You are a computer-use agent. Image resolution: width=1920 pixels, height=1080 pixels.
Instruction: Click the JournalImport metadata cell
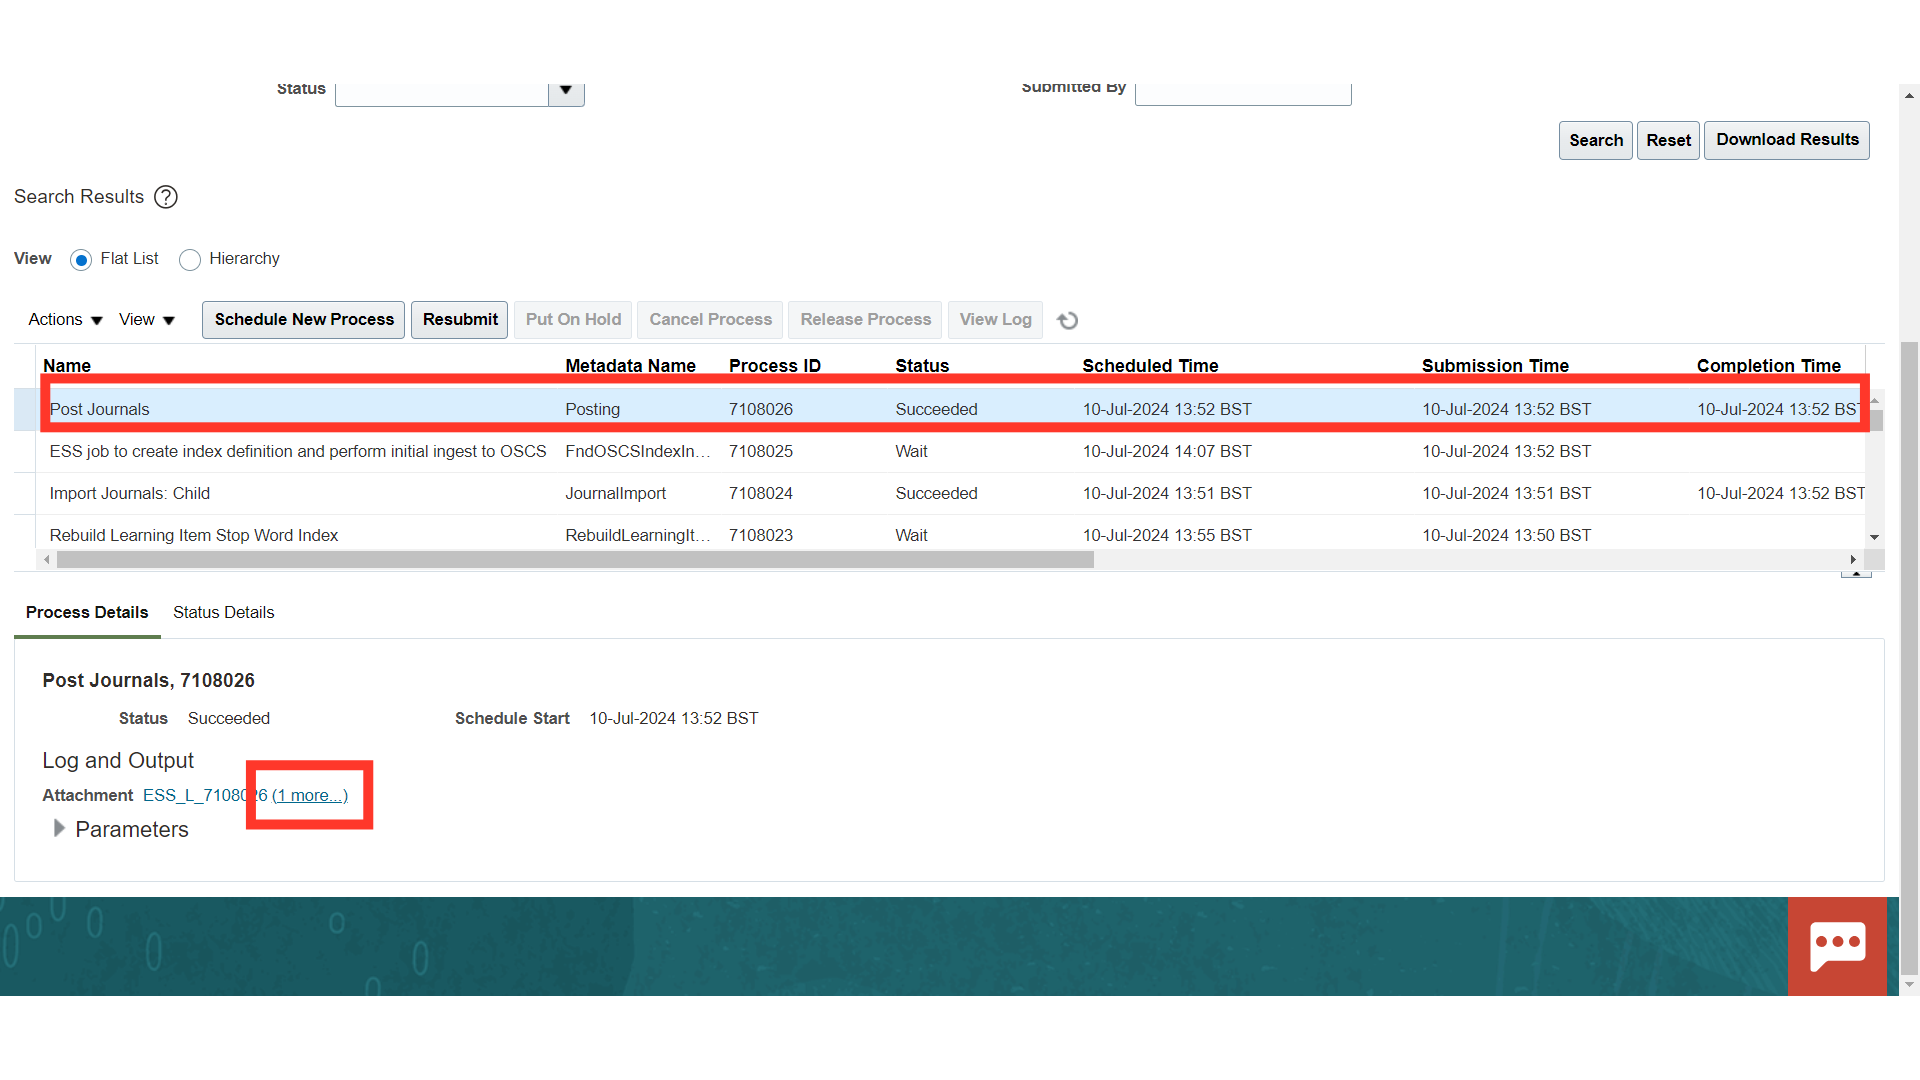615,493
